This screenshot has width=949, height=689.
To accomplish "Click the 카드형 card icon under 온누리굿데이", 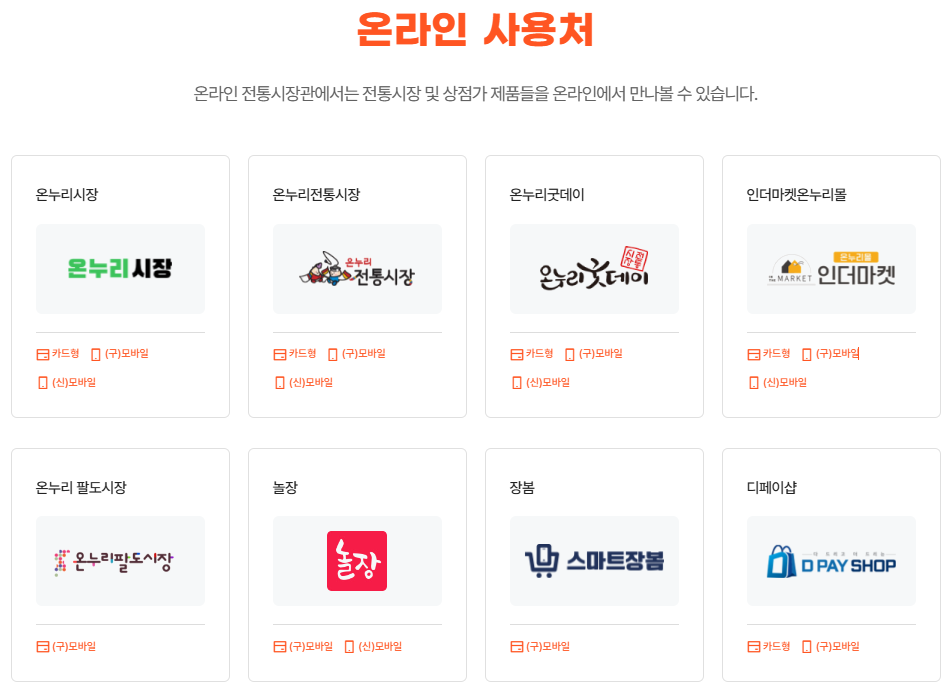I will (x=517, y=355).
